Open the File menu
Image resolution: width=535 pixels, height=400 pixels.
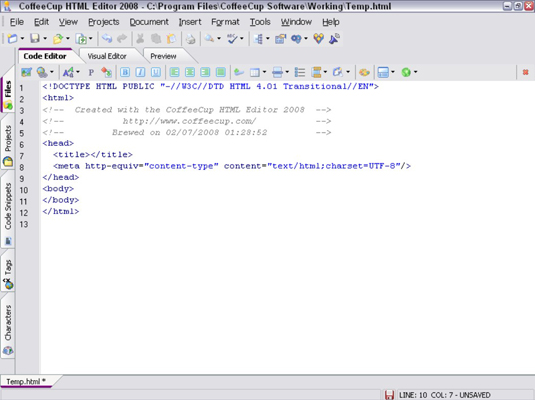tap(17, 22)
